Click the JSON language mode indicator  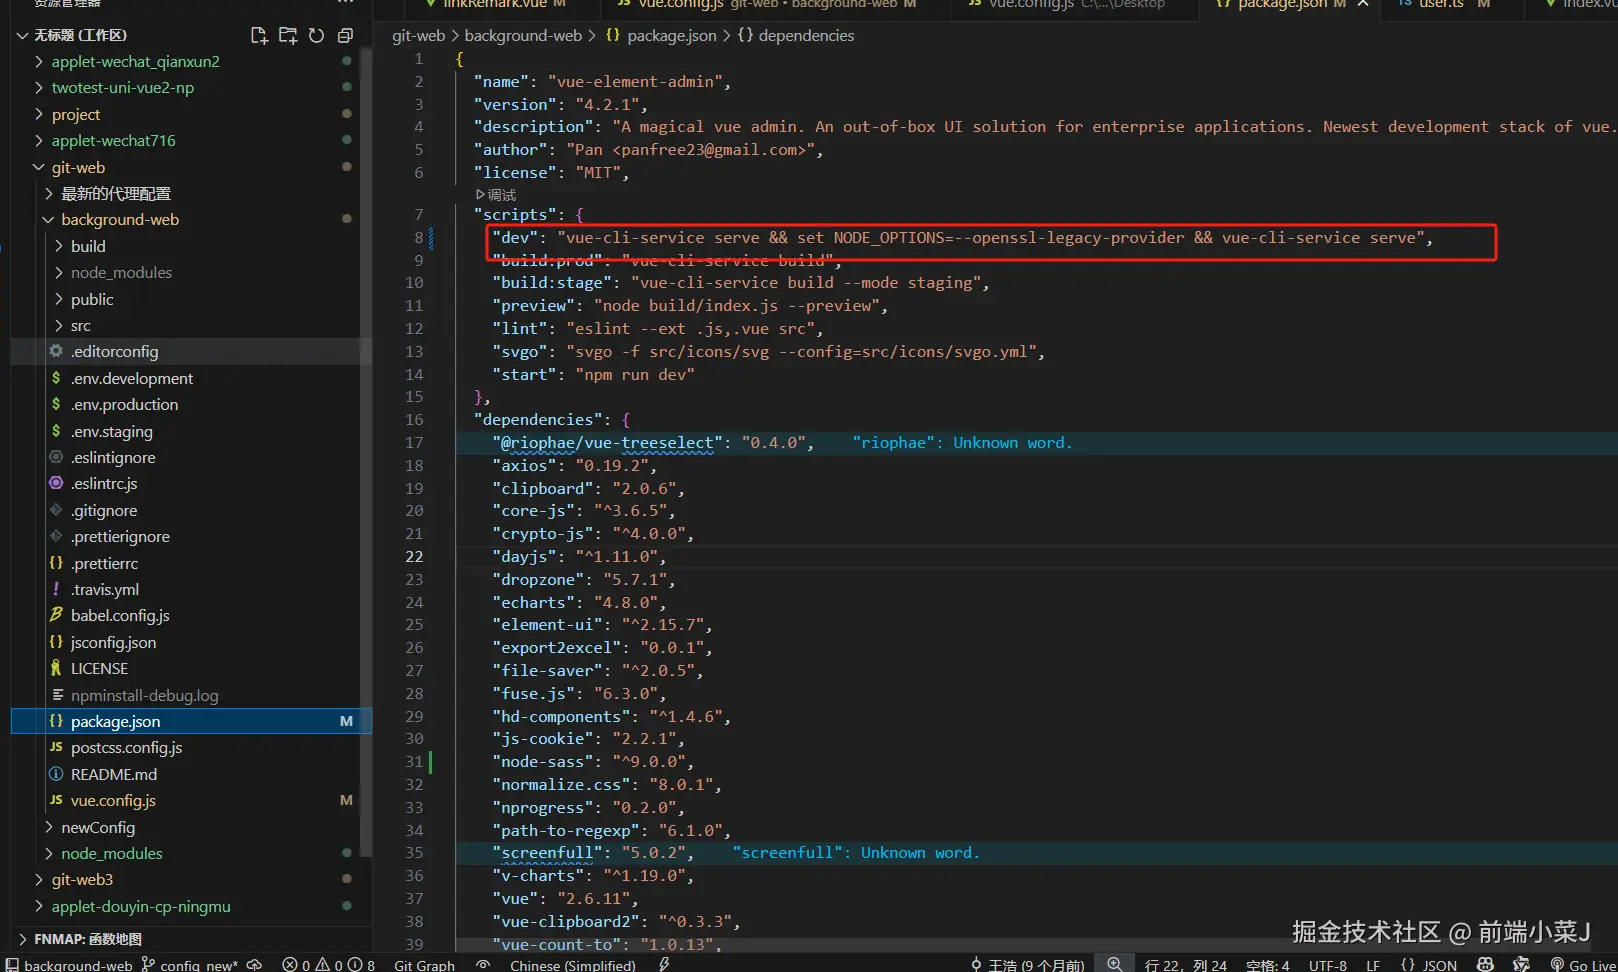(1429, 965)
